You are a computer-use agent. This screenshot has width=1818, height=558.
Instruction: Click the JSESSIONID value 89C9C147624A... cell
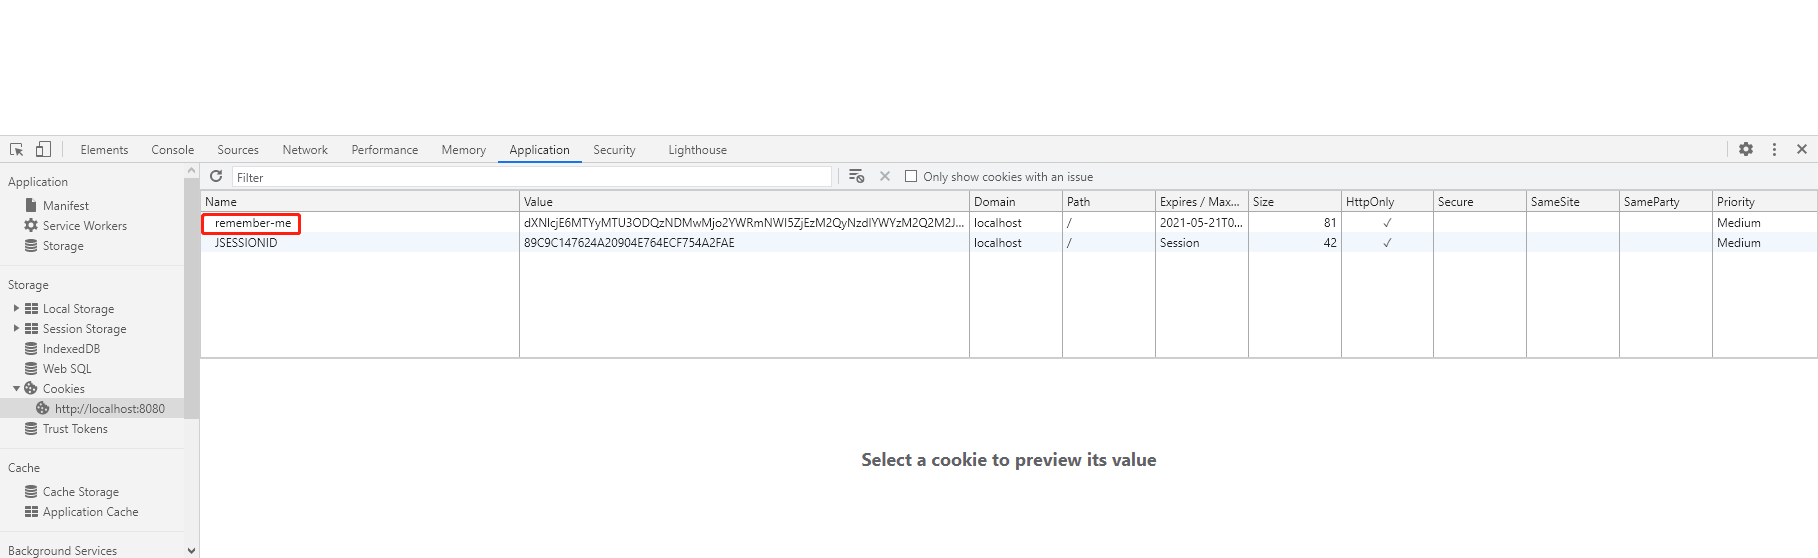point(744,242)
